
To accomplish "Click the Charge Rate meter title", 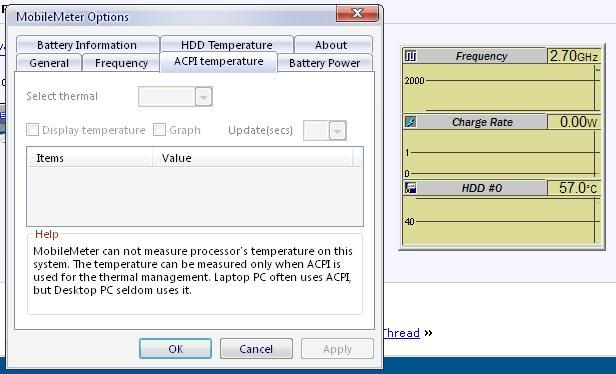I will click(482, 122).
